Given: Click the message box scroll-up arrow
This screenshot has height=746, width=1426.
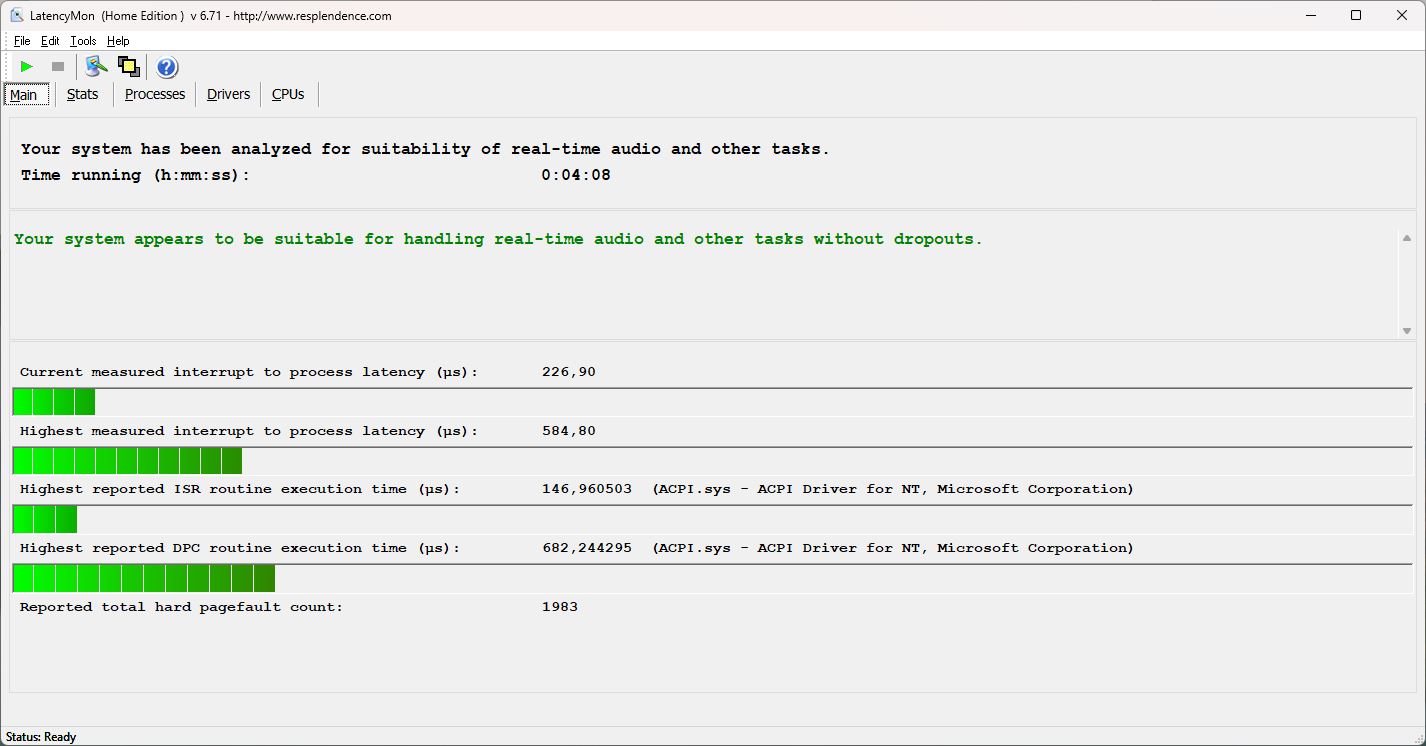Looking at the screenshot, I should (1406, 238).
